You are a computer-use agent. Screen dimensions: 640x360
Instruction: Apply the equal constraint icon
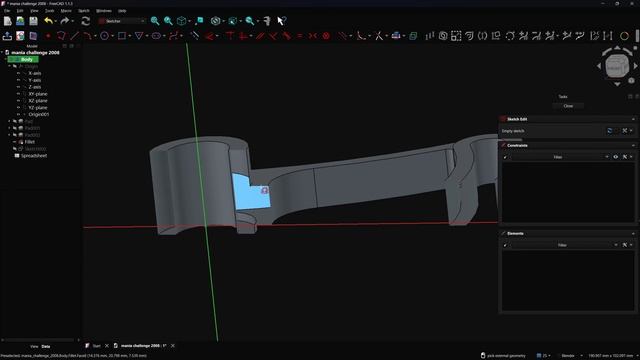pyautogui.click(x=300, y=36)
